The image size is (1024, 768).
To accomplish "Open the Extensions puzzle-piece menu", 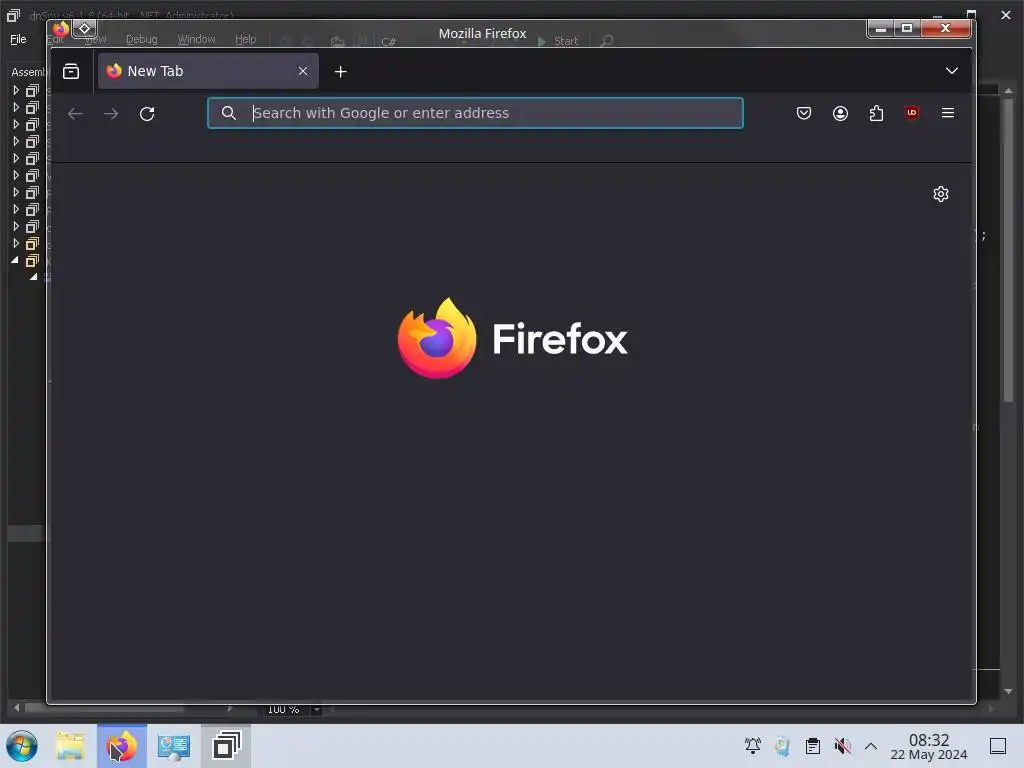I will (876, 113).
